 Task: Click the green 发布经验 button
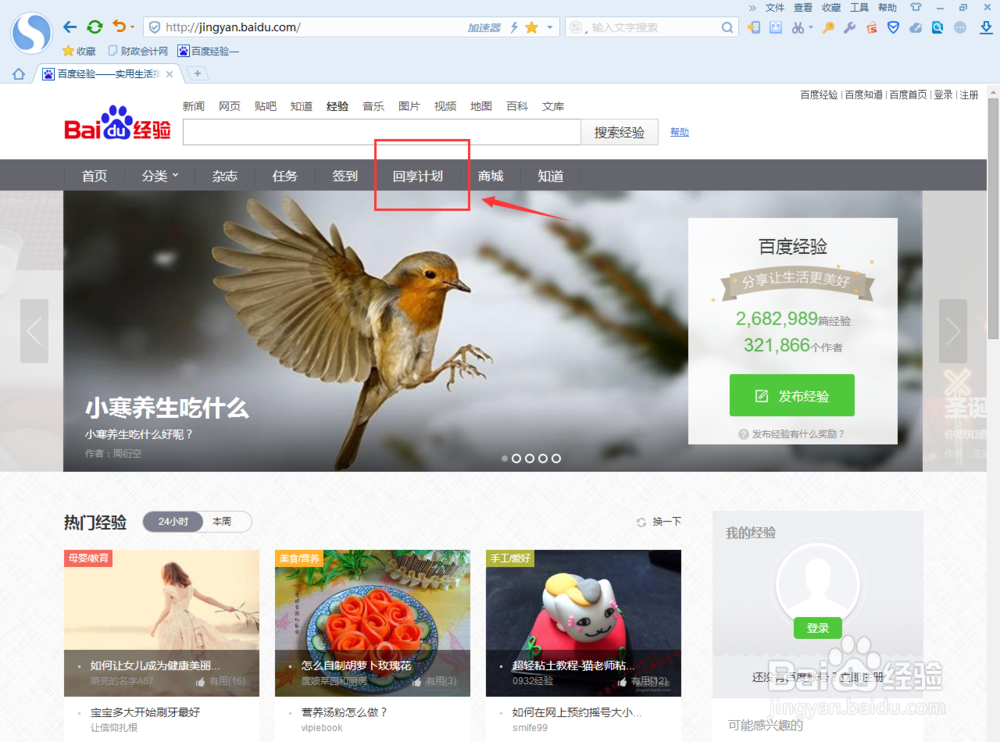(792, 396)
